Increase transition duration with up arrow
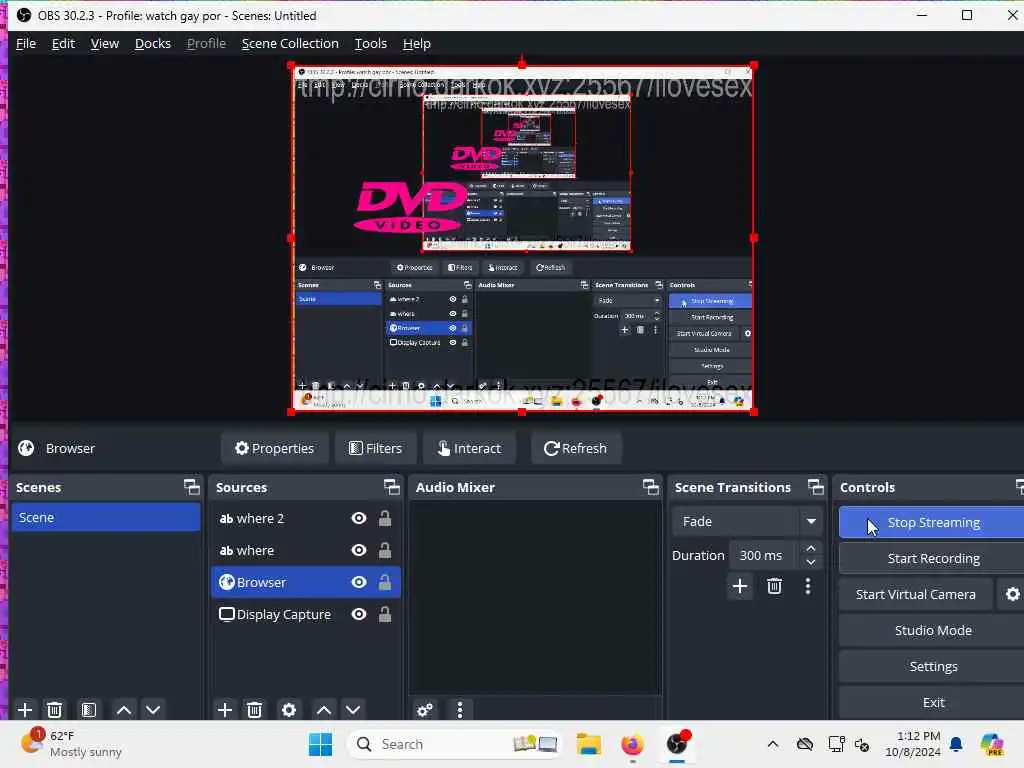 pyautogui.click(x=810, y=548)
